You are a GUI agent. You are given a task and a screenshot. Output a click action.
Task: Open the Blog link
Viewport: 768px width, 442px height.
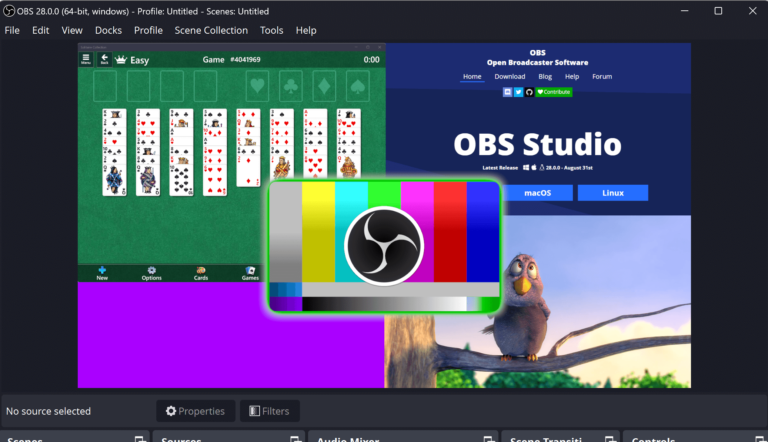[545, 76]
